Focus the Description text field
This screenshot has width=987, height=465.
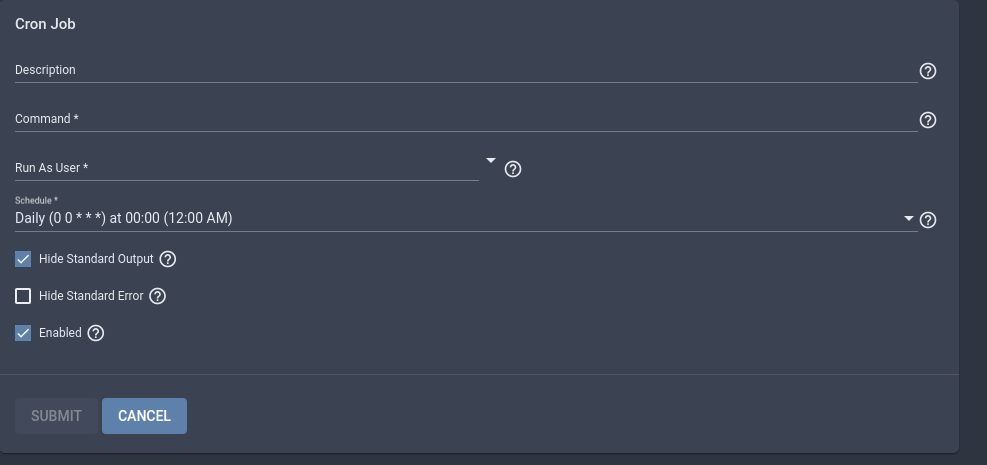(466, 70)
